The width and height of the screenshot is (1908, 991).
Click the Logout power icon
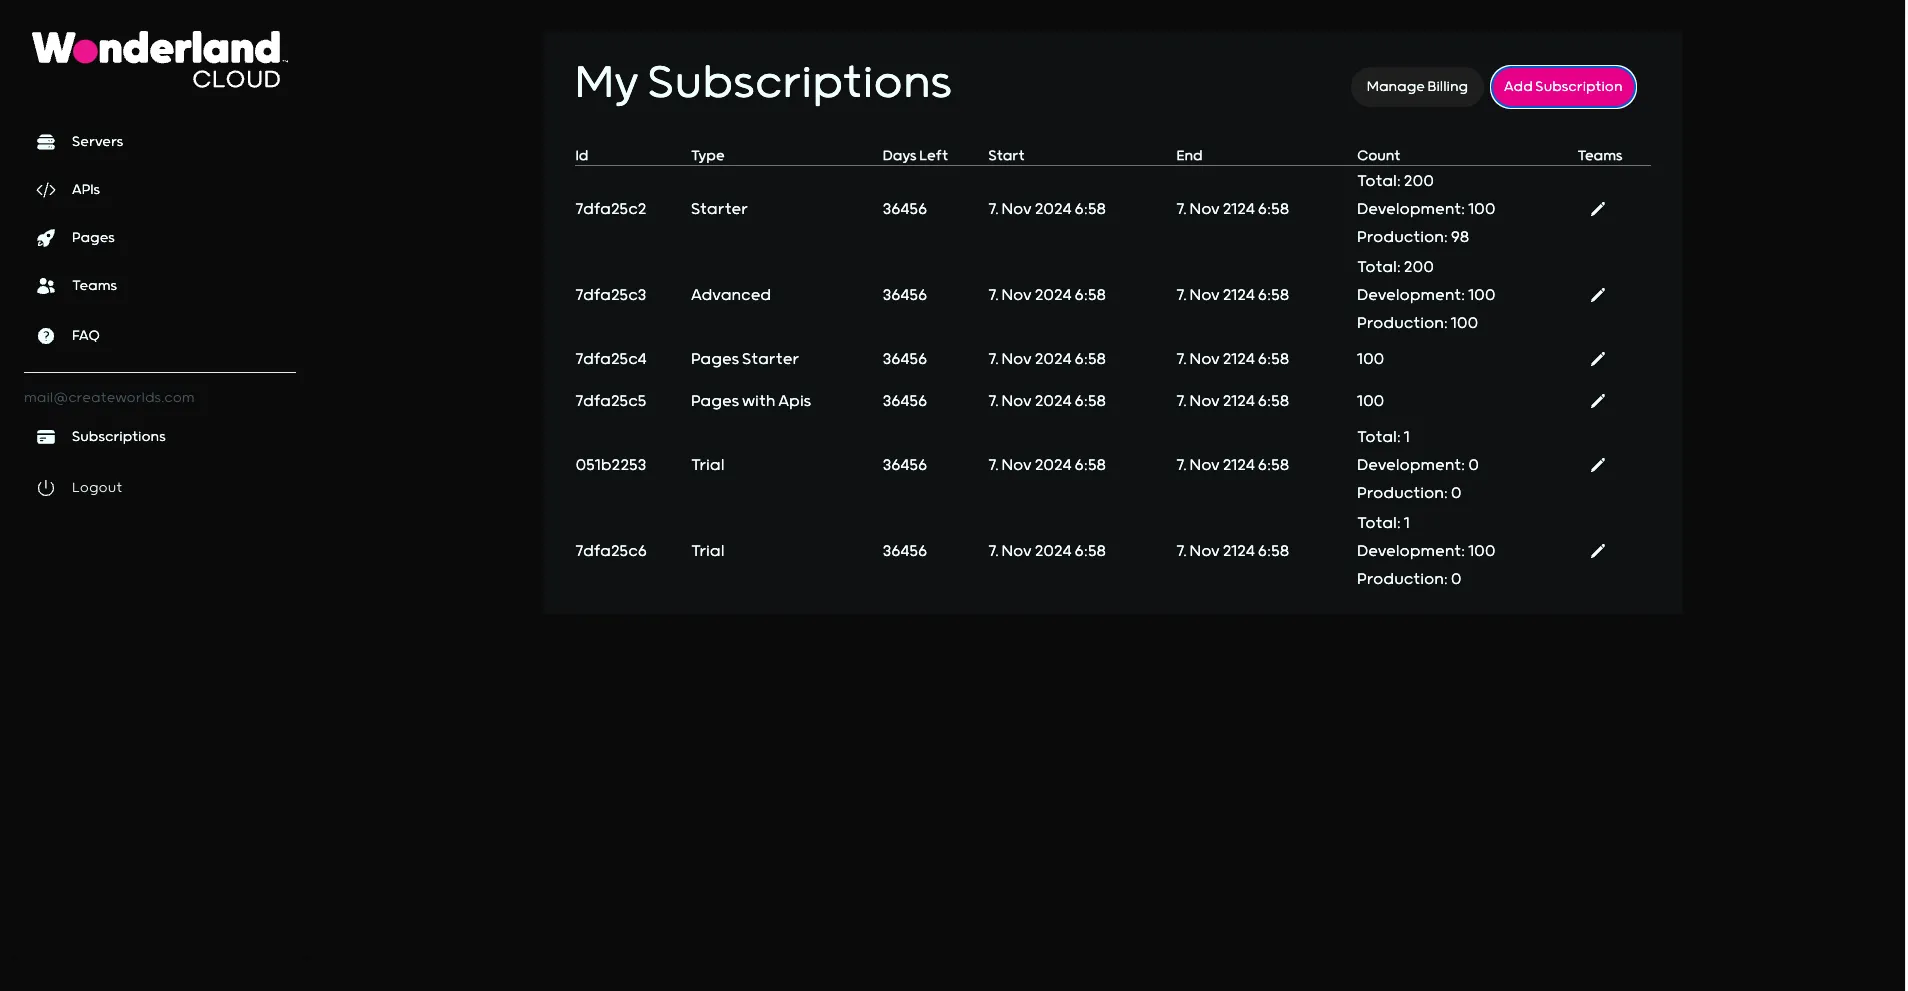pos(47,487)
